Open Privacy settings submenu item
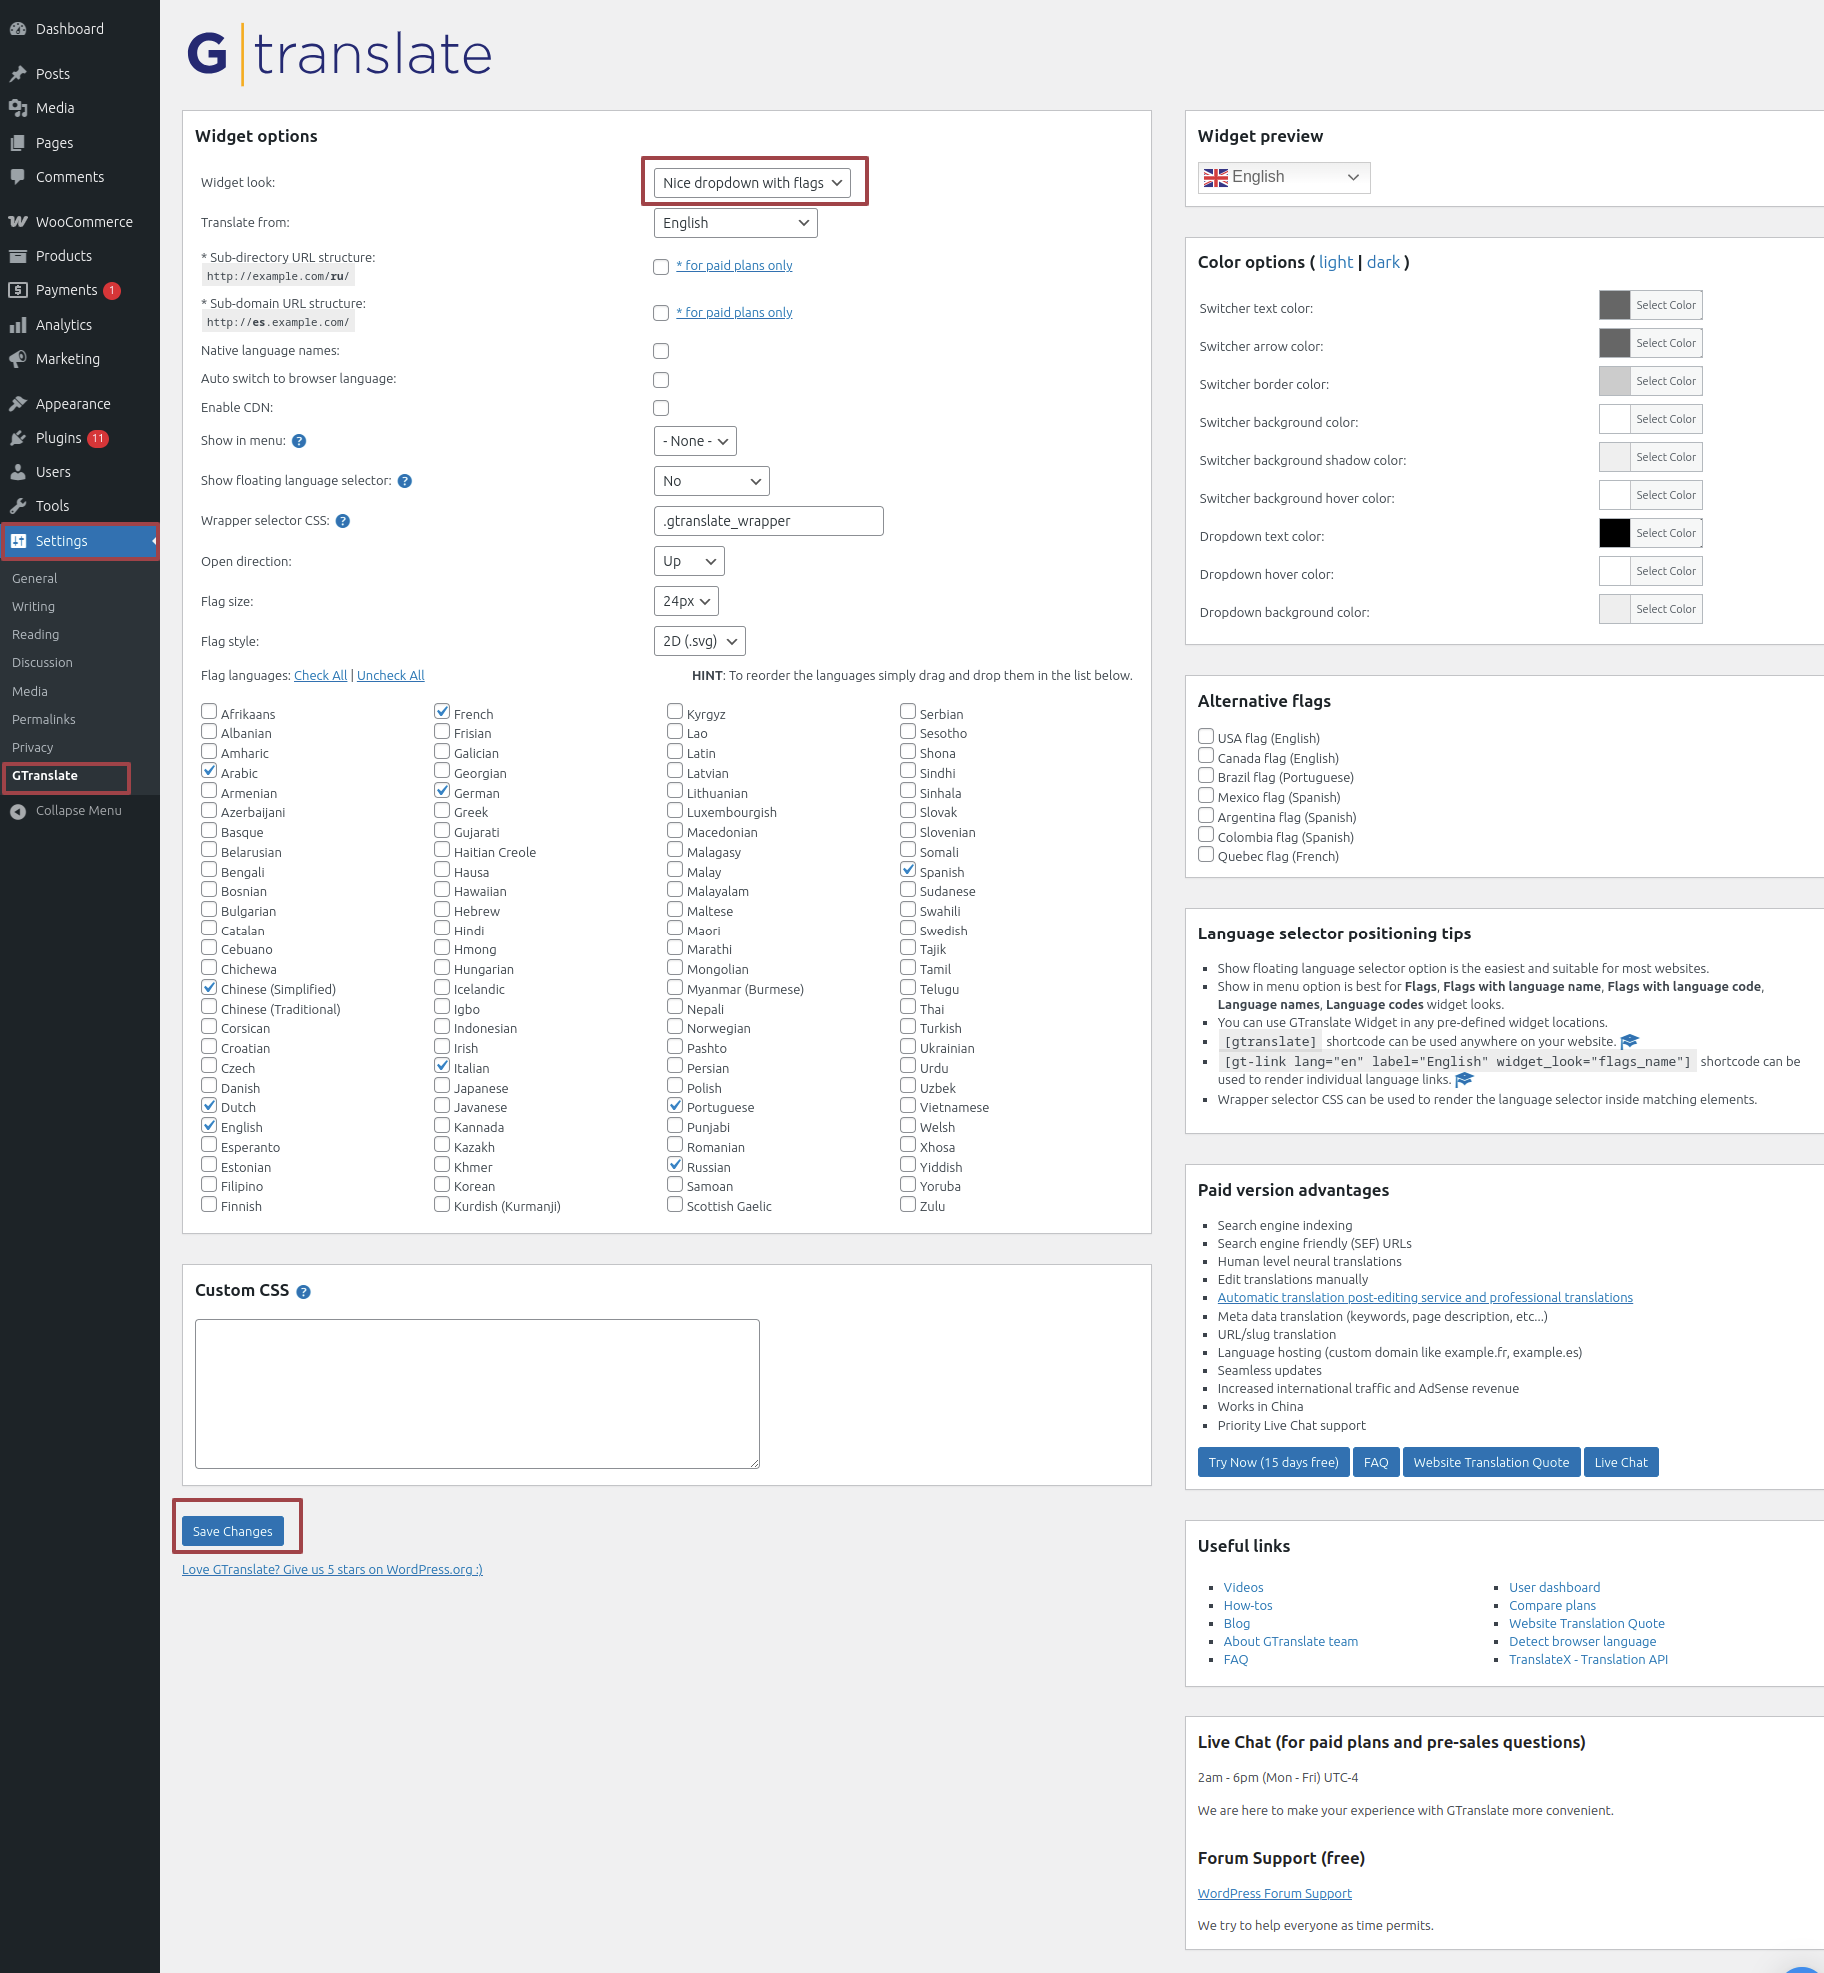The width and height of the screenshot is (1824, 1973). coord(33,748)
